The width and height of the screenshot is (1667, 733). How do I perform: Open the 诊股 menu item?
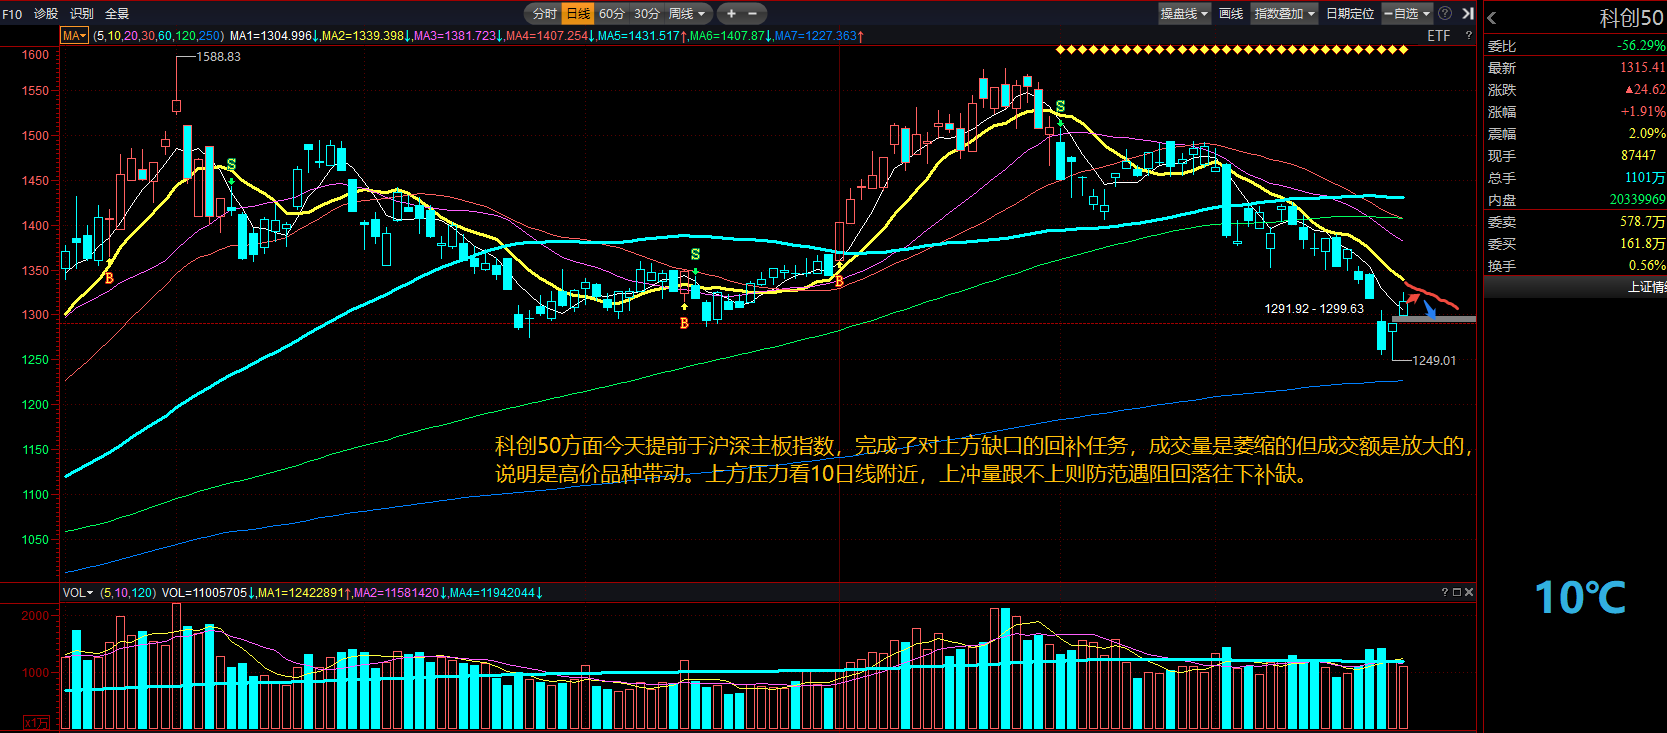pos(46,14)
